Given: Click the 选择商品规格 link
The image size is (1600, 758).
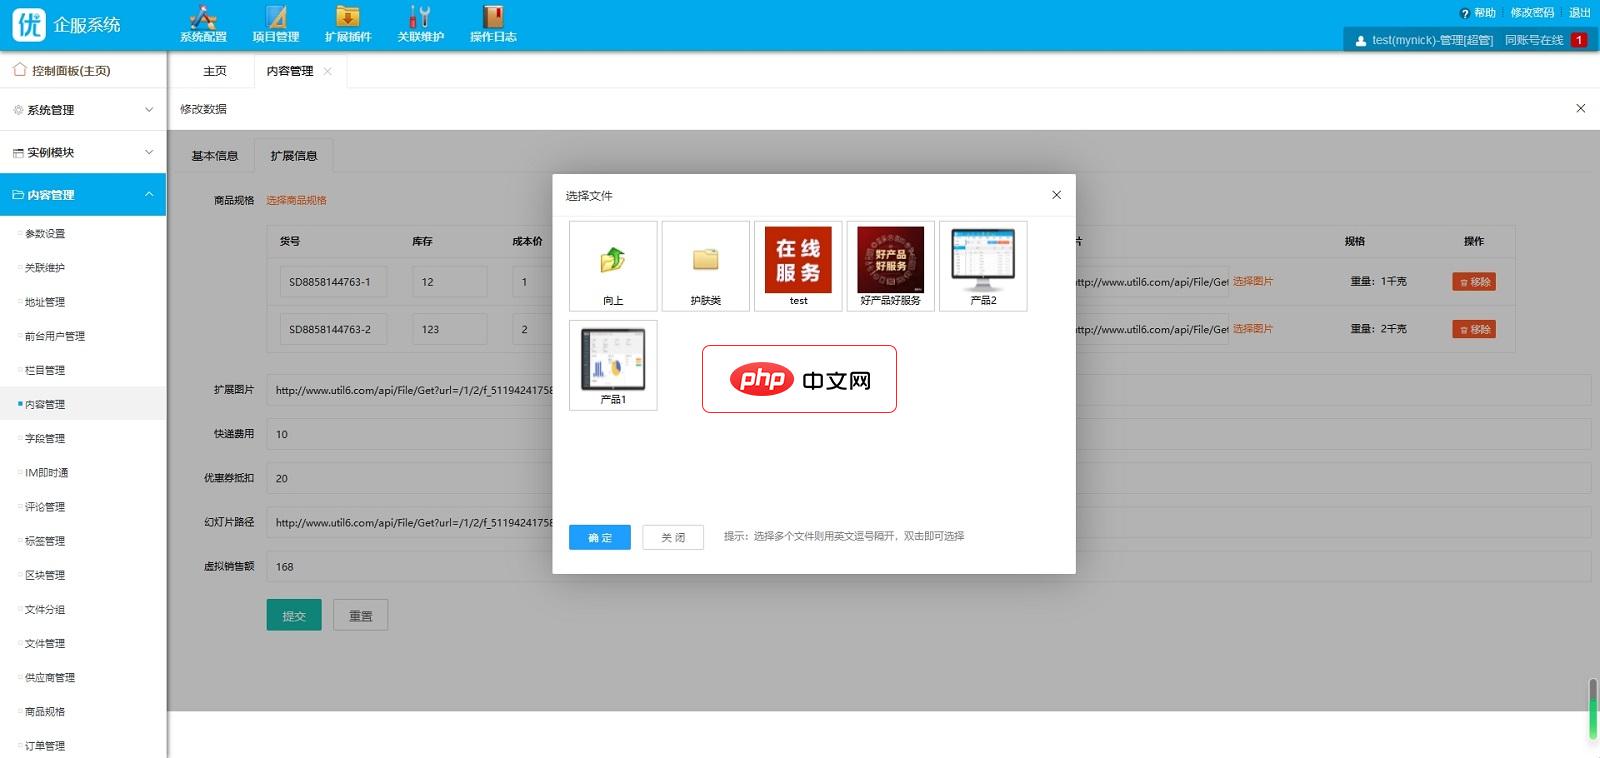Looking at the screenshot, I should [296, 200].
